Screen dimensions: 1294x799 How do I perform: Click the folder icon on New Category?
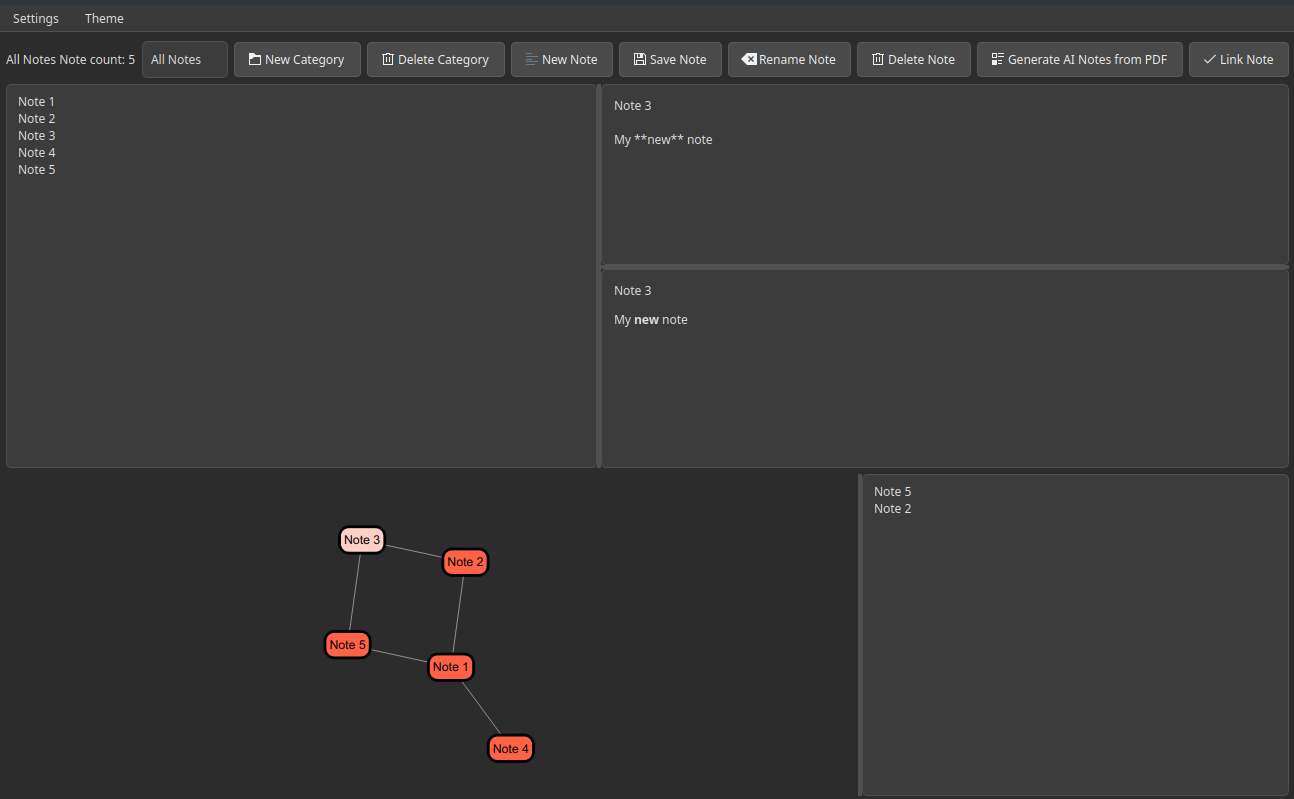255,60
